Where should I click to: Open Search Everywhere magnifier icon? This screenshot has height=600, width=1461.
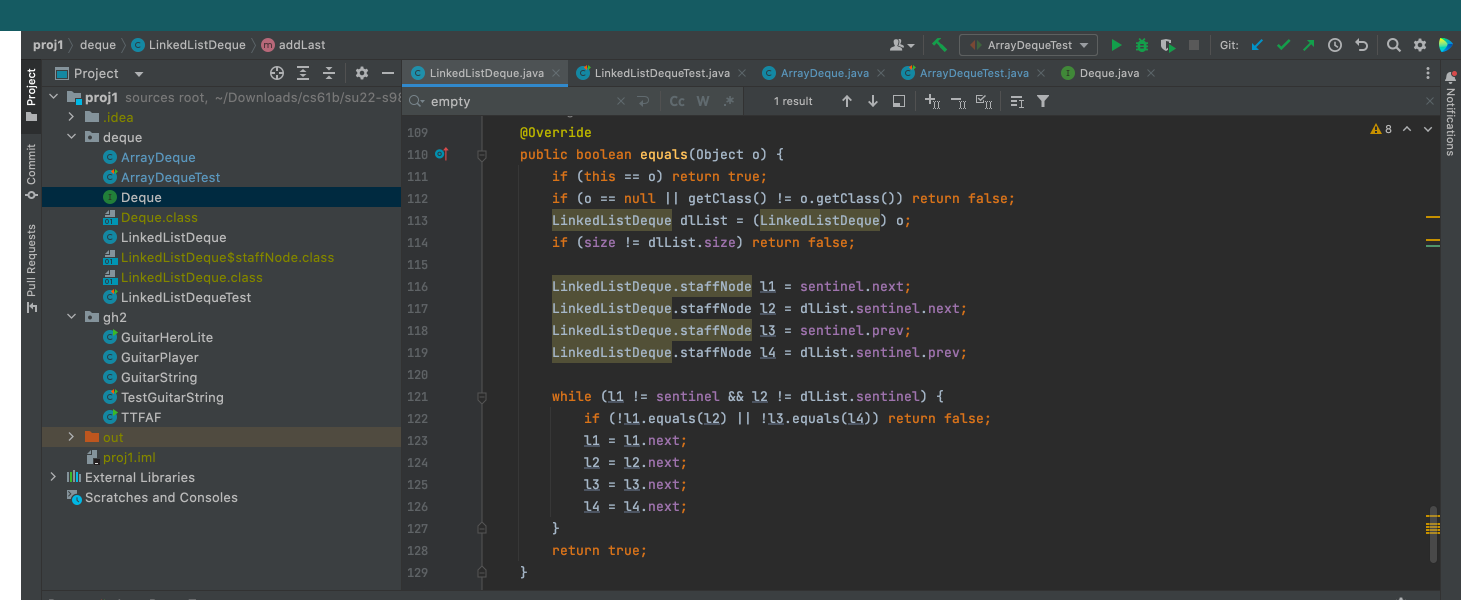[1393, 45]
